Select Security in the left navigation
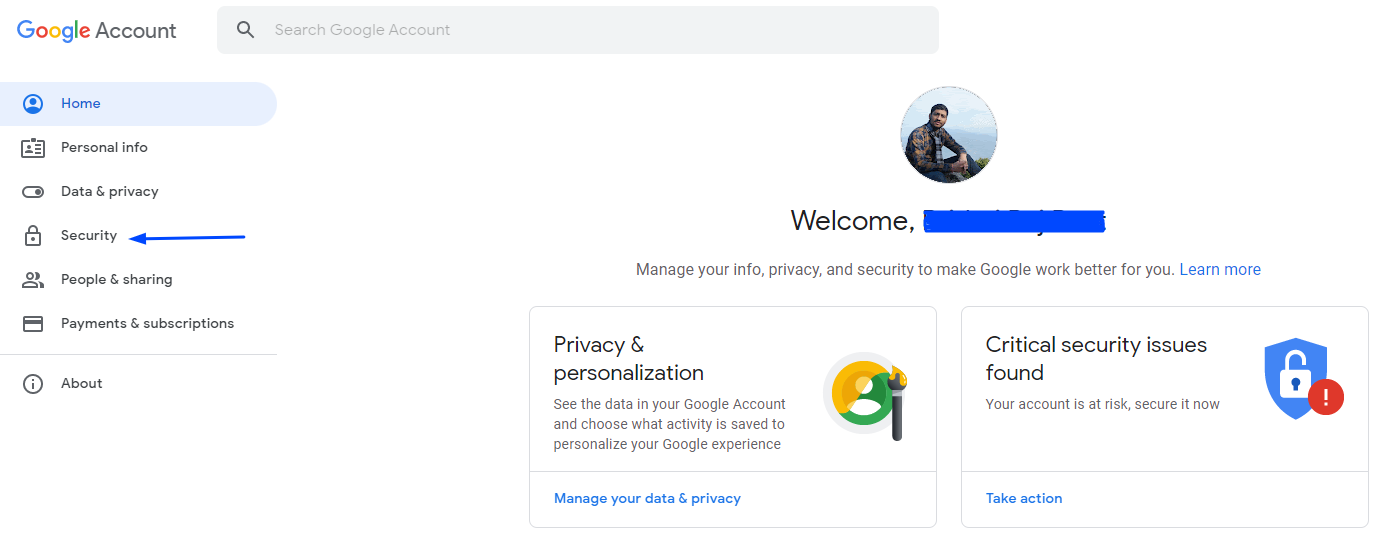Image resolution: width=1378 pixels, height=537 pixels. coord(89,236)
